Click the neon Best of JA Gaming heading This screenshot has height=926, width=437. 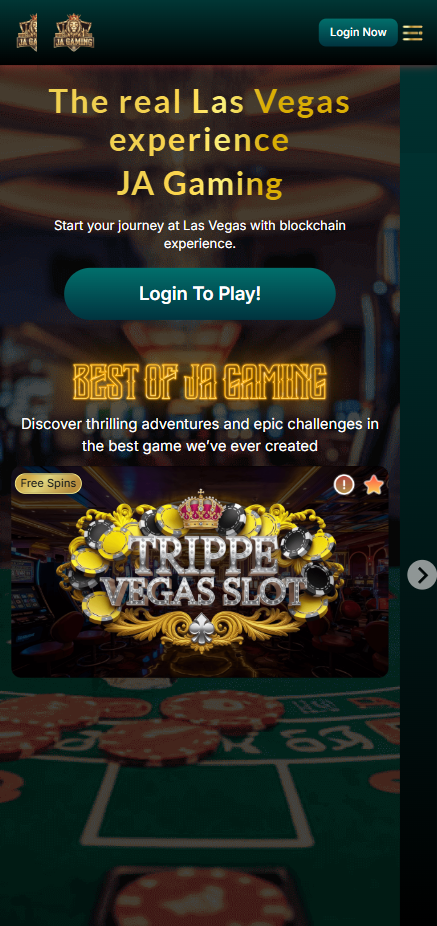[x=200, y=382]
